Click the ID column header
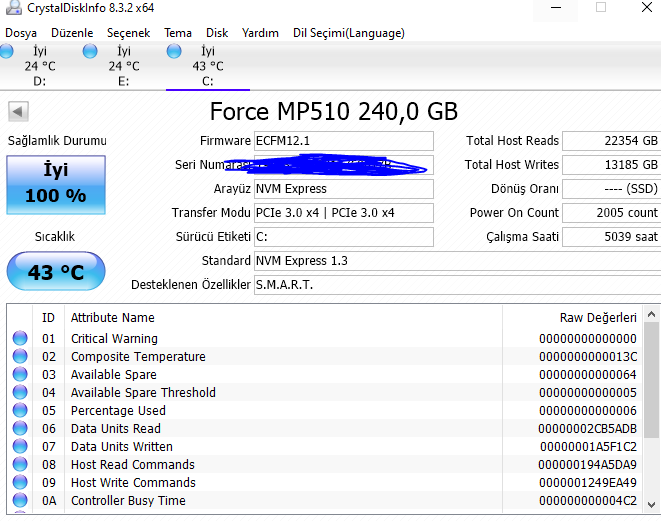 [x=48, y=317]
